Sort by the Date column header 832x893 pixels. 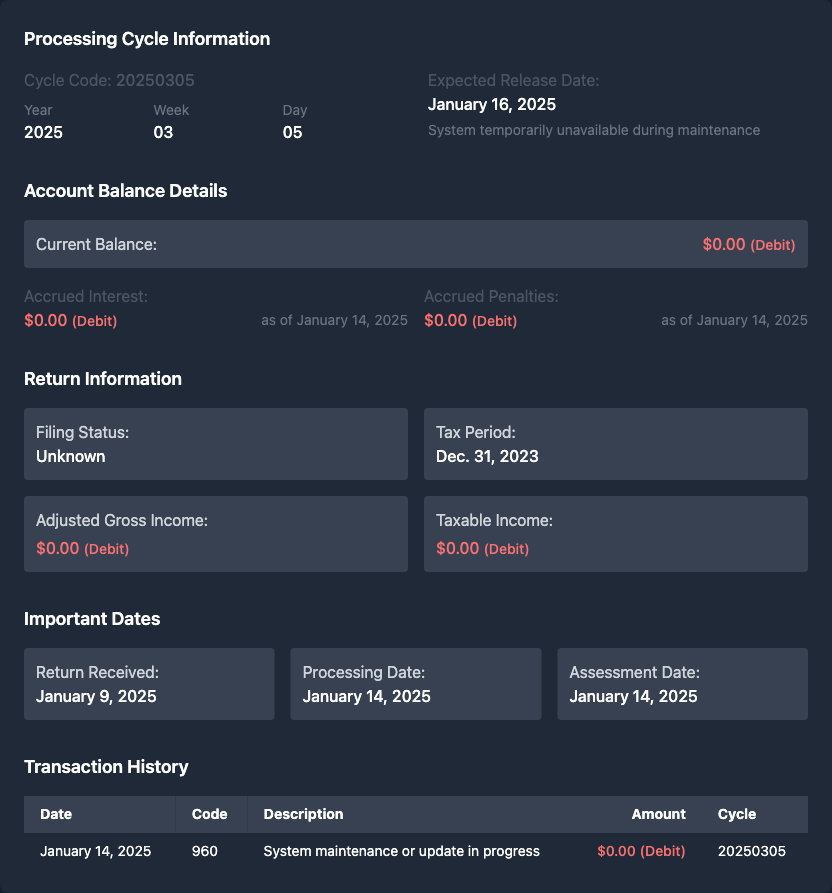pyautogui.click(x=56, y=814)
